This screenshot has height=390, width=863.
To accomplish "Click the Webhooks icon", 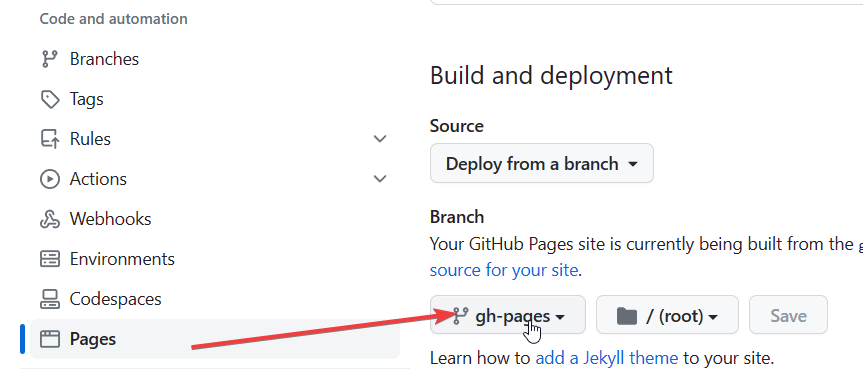I will coord(50,219).
